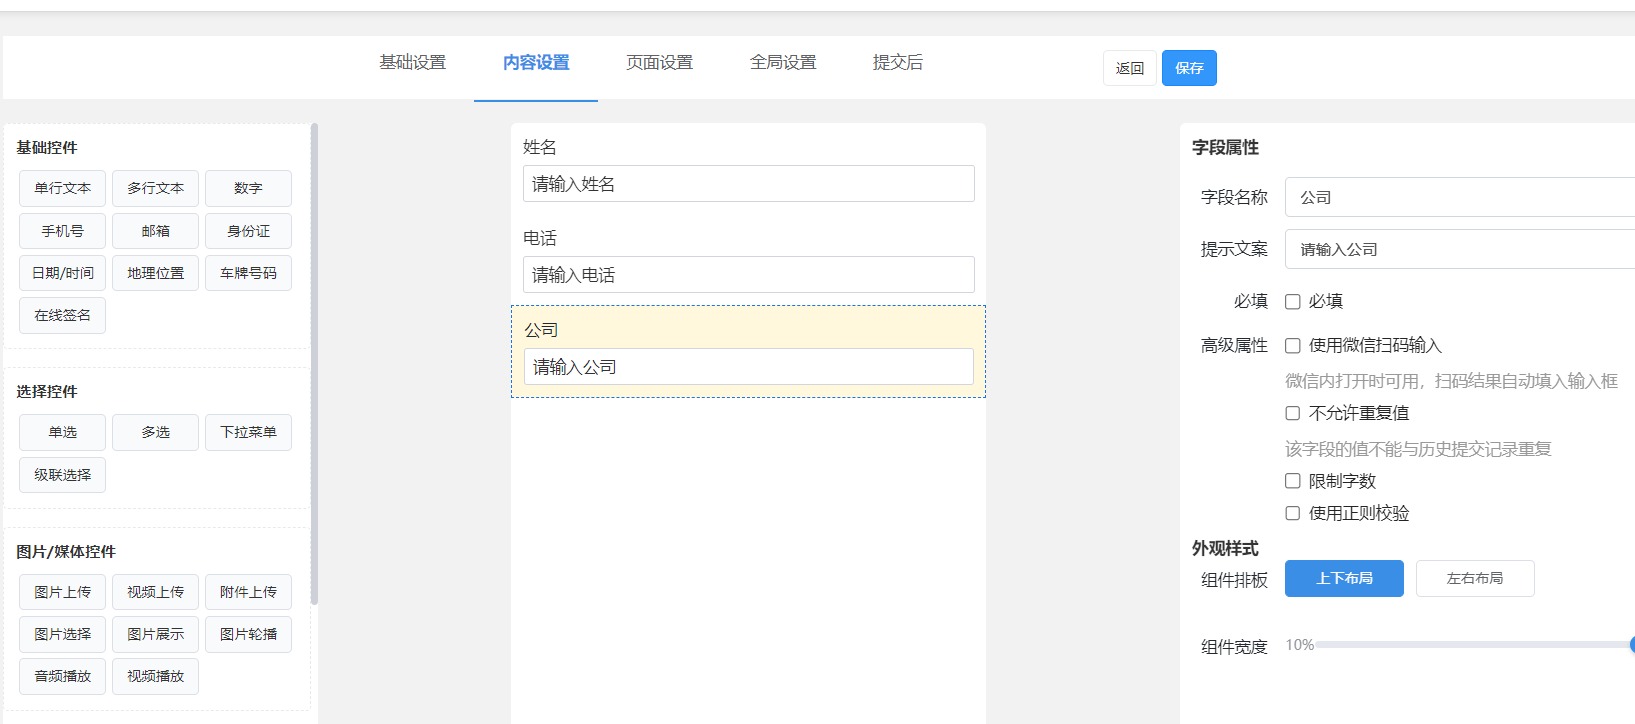Image resolution: width=1635 pixels, height=724 pixels.
Task: Add a 图片上传 control
Action: pos(62,592)
